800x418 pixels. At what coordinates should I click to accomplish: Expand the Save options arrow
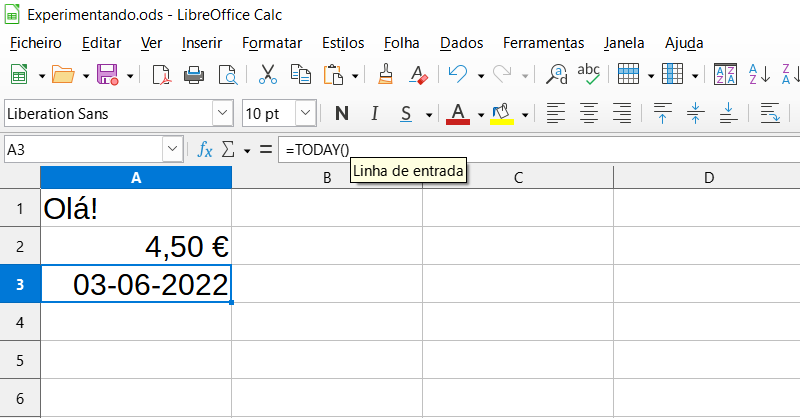(130, 76)
